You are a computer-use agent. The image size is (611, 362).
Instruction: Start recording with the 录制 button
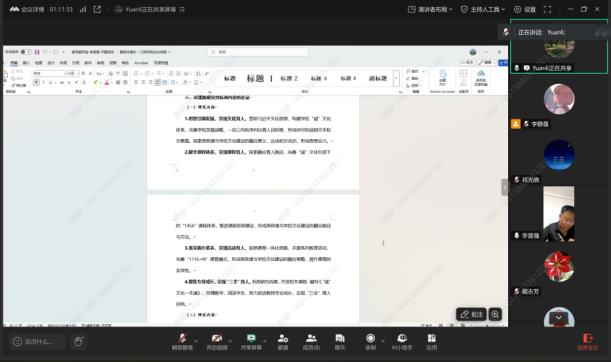click(x=371, y=342)
